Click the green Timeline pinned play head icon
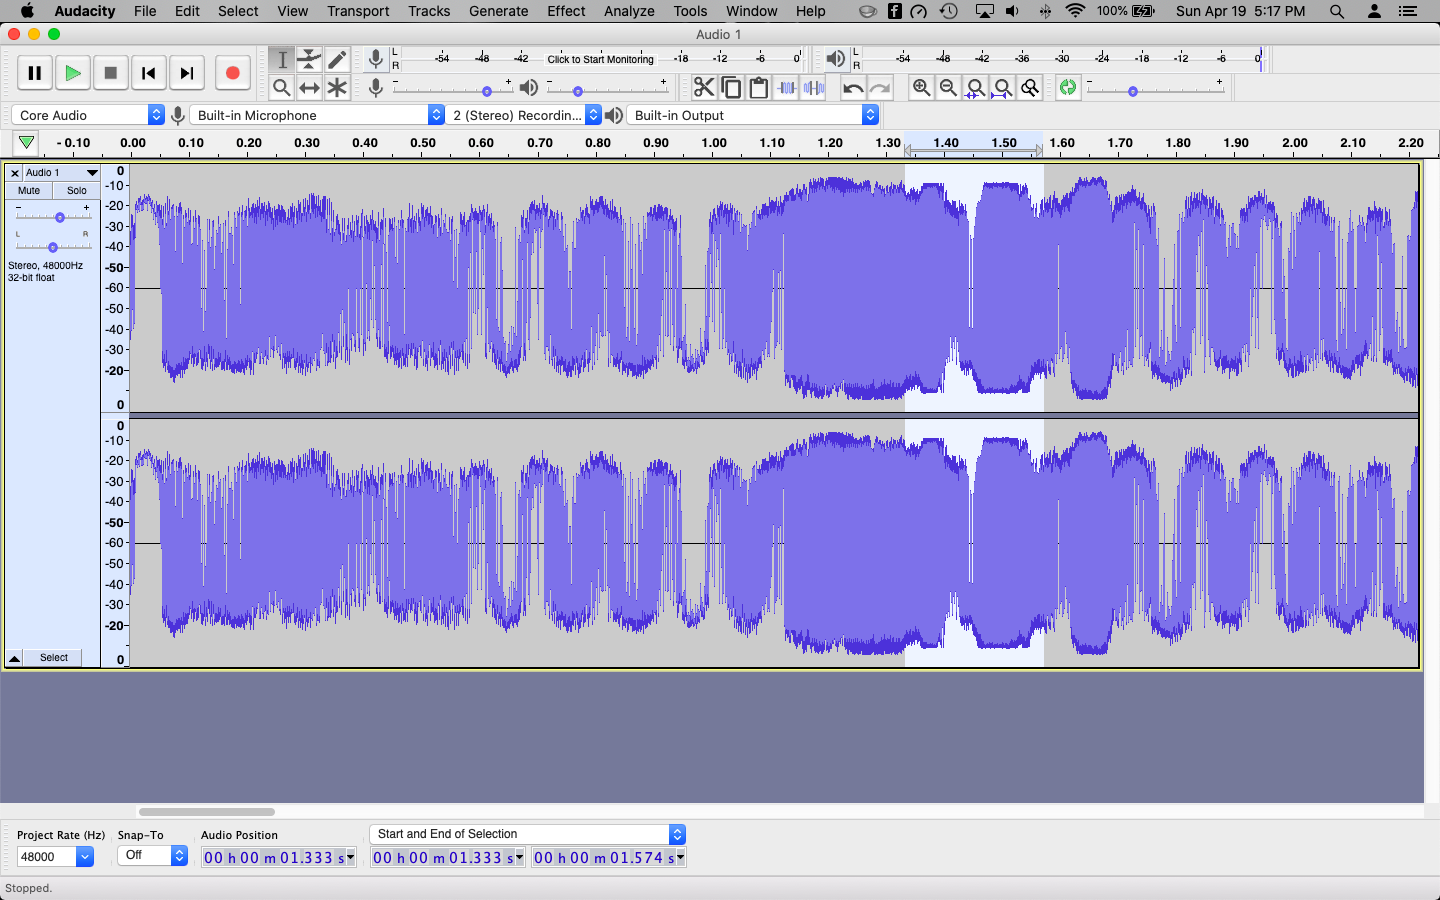1440x900 pixels. [x=27, y=143]
